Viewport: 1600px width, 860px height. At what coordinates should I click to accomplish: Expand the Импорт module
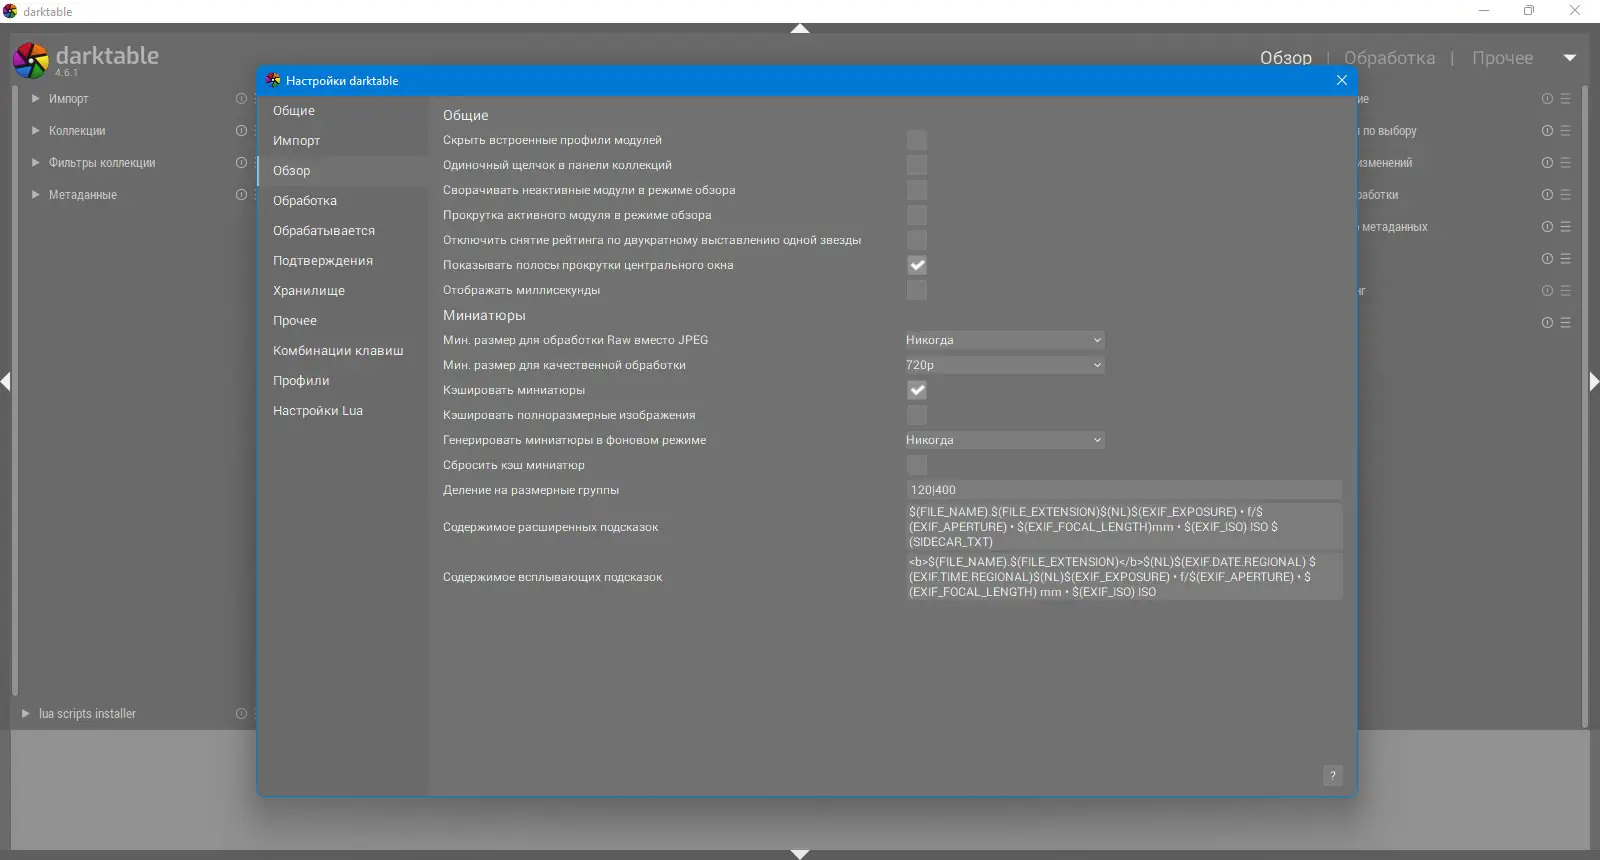point(36,99)
